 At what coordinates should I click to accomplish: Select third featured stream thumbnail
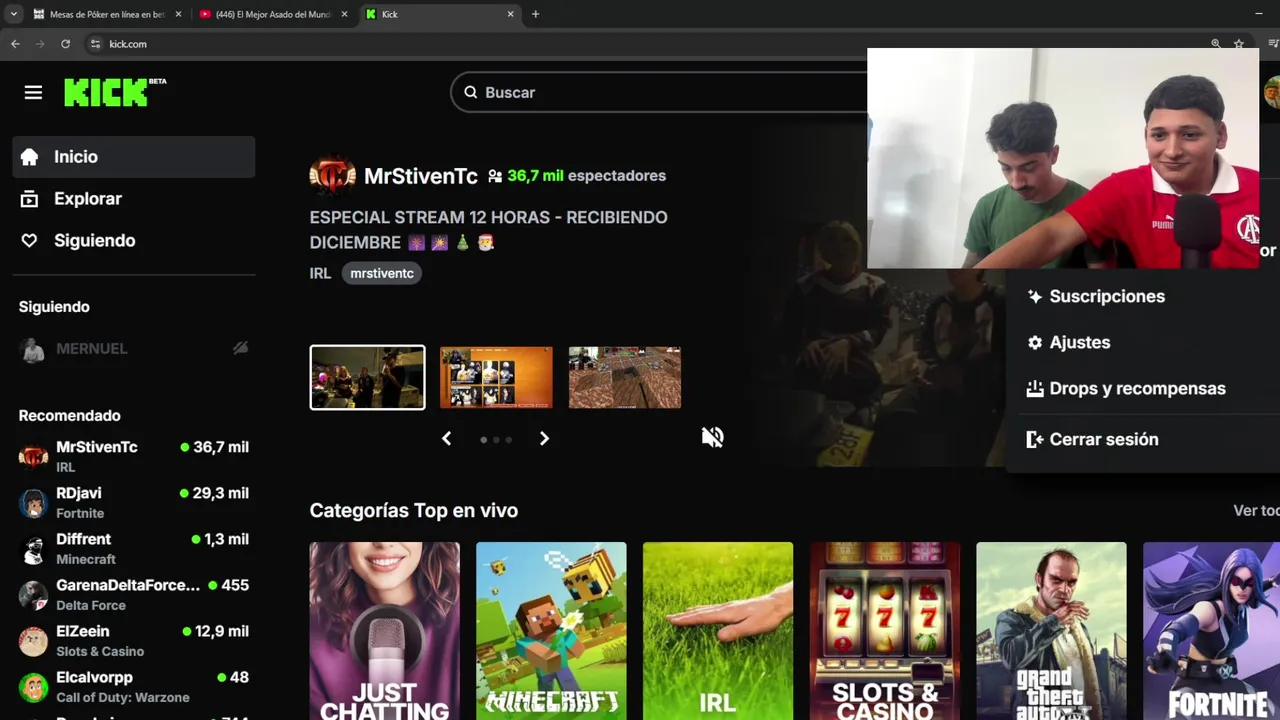[x=625, y=377]
